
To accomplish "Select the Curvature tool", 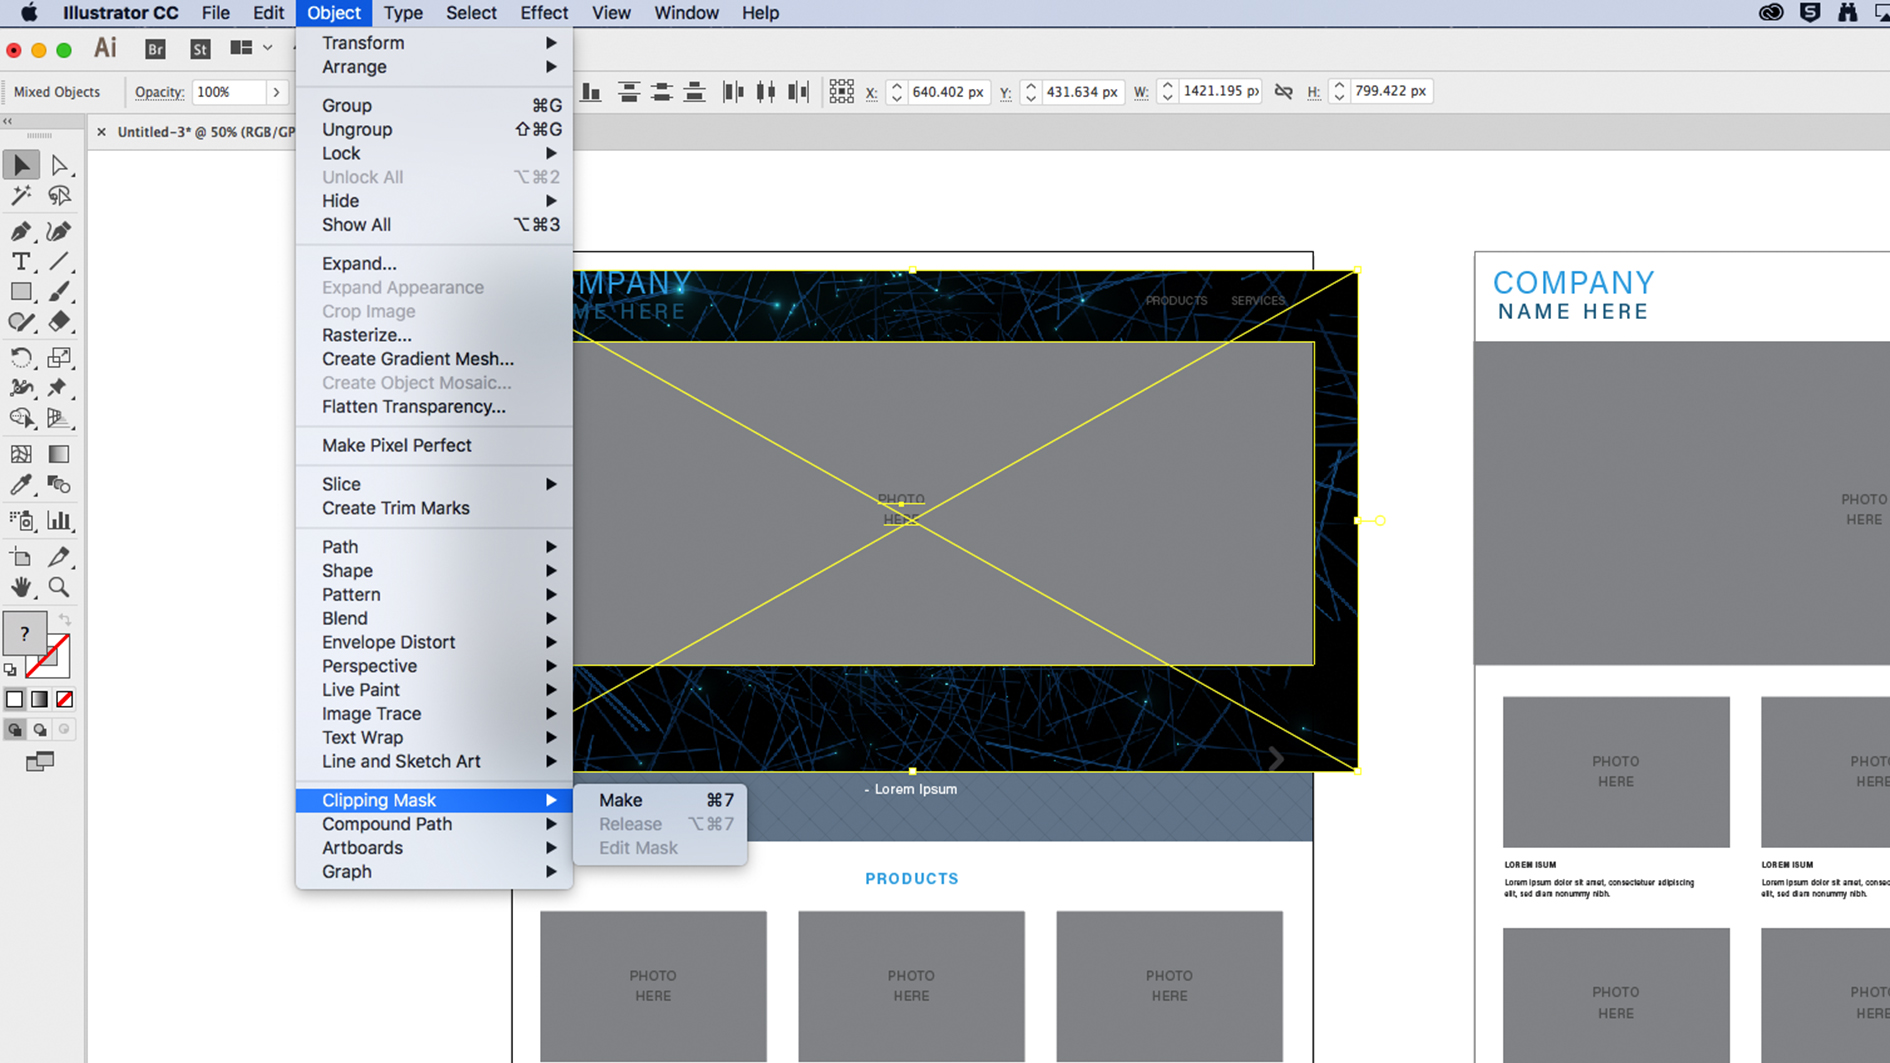I will tap(59, 231).
